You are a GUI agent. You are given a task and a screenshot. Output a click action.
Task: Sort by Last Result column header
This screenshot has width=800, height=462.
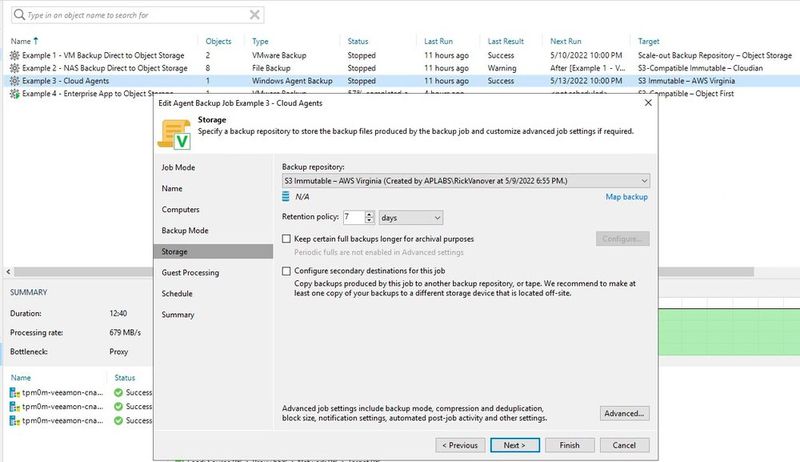pyautogui.click(x=506, y=41)
